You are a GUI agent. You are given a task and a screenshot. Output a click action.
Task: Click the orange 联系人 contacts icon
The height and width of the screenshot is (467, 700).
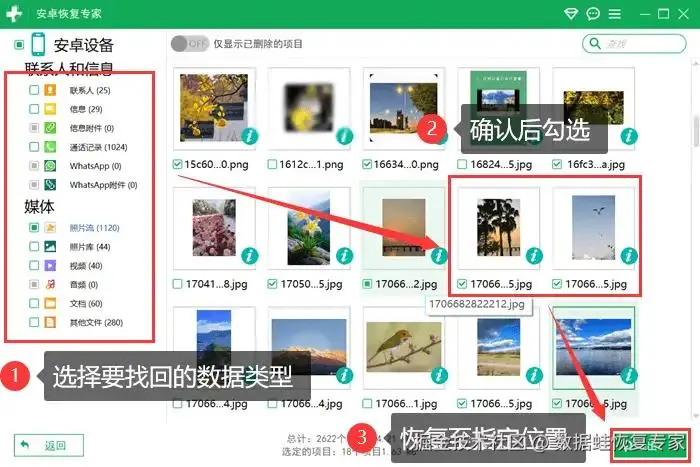click(50, 90)
